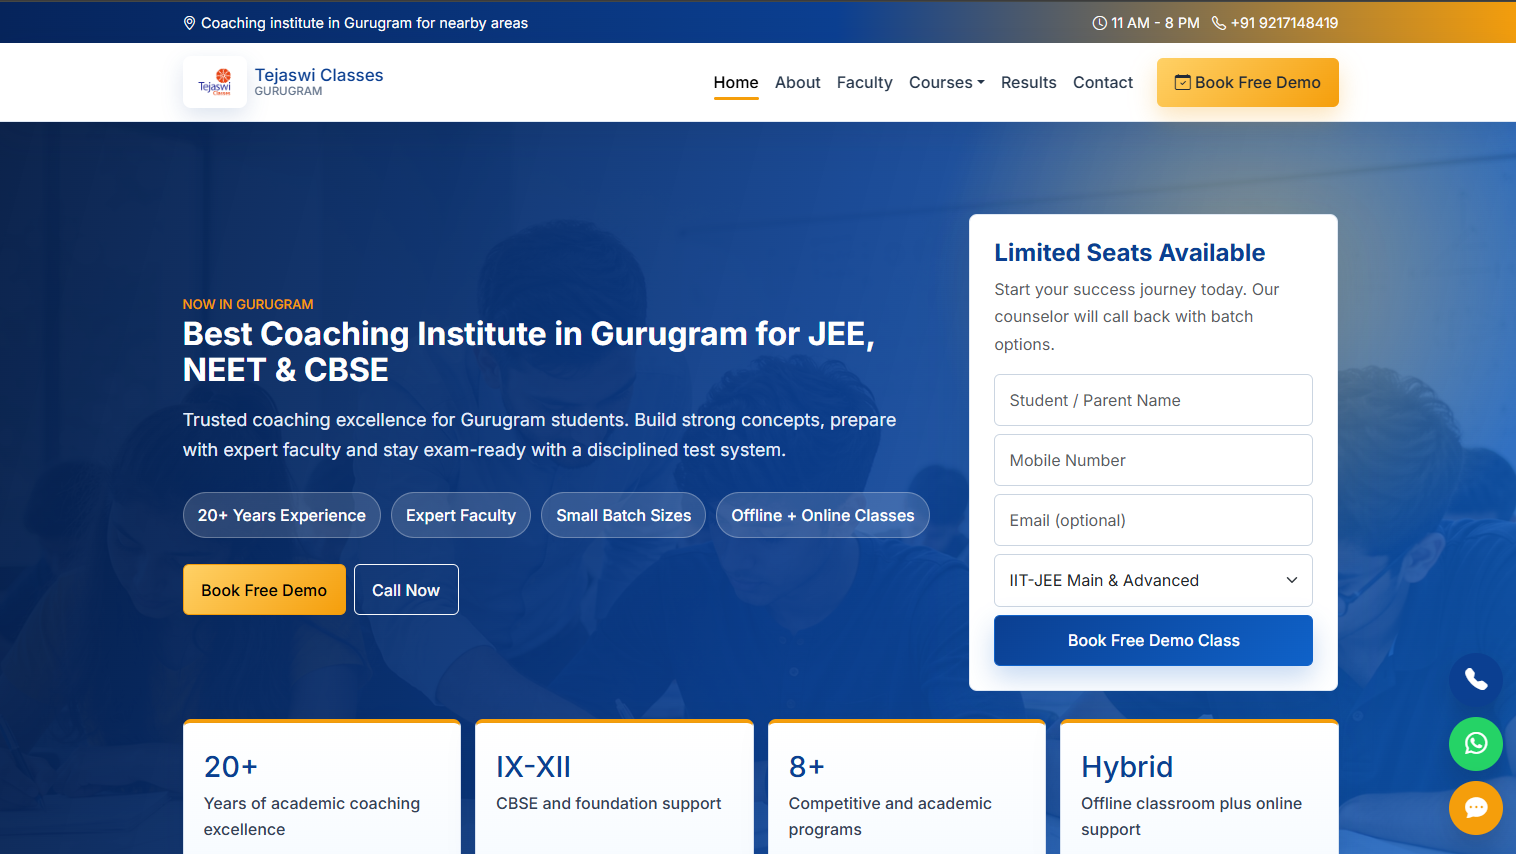Click the location pin icon in top bar
Viewport: 1516px width, 854px height.
click(x=189, y=23)
